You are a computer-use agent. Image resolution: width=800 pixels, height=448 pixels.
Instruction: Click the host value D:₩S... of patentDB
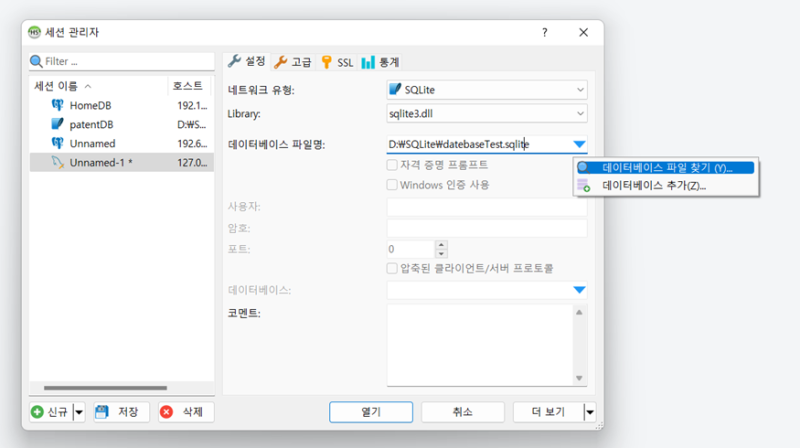click(x=192, y=125)
